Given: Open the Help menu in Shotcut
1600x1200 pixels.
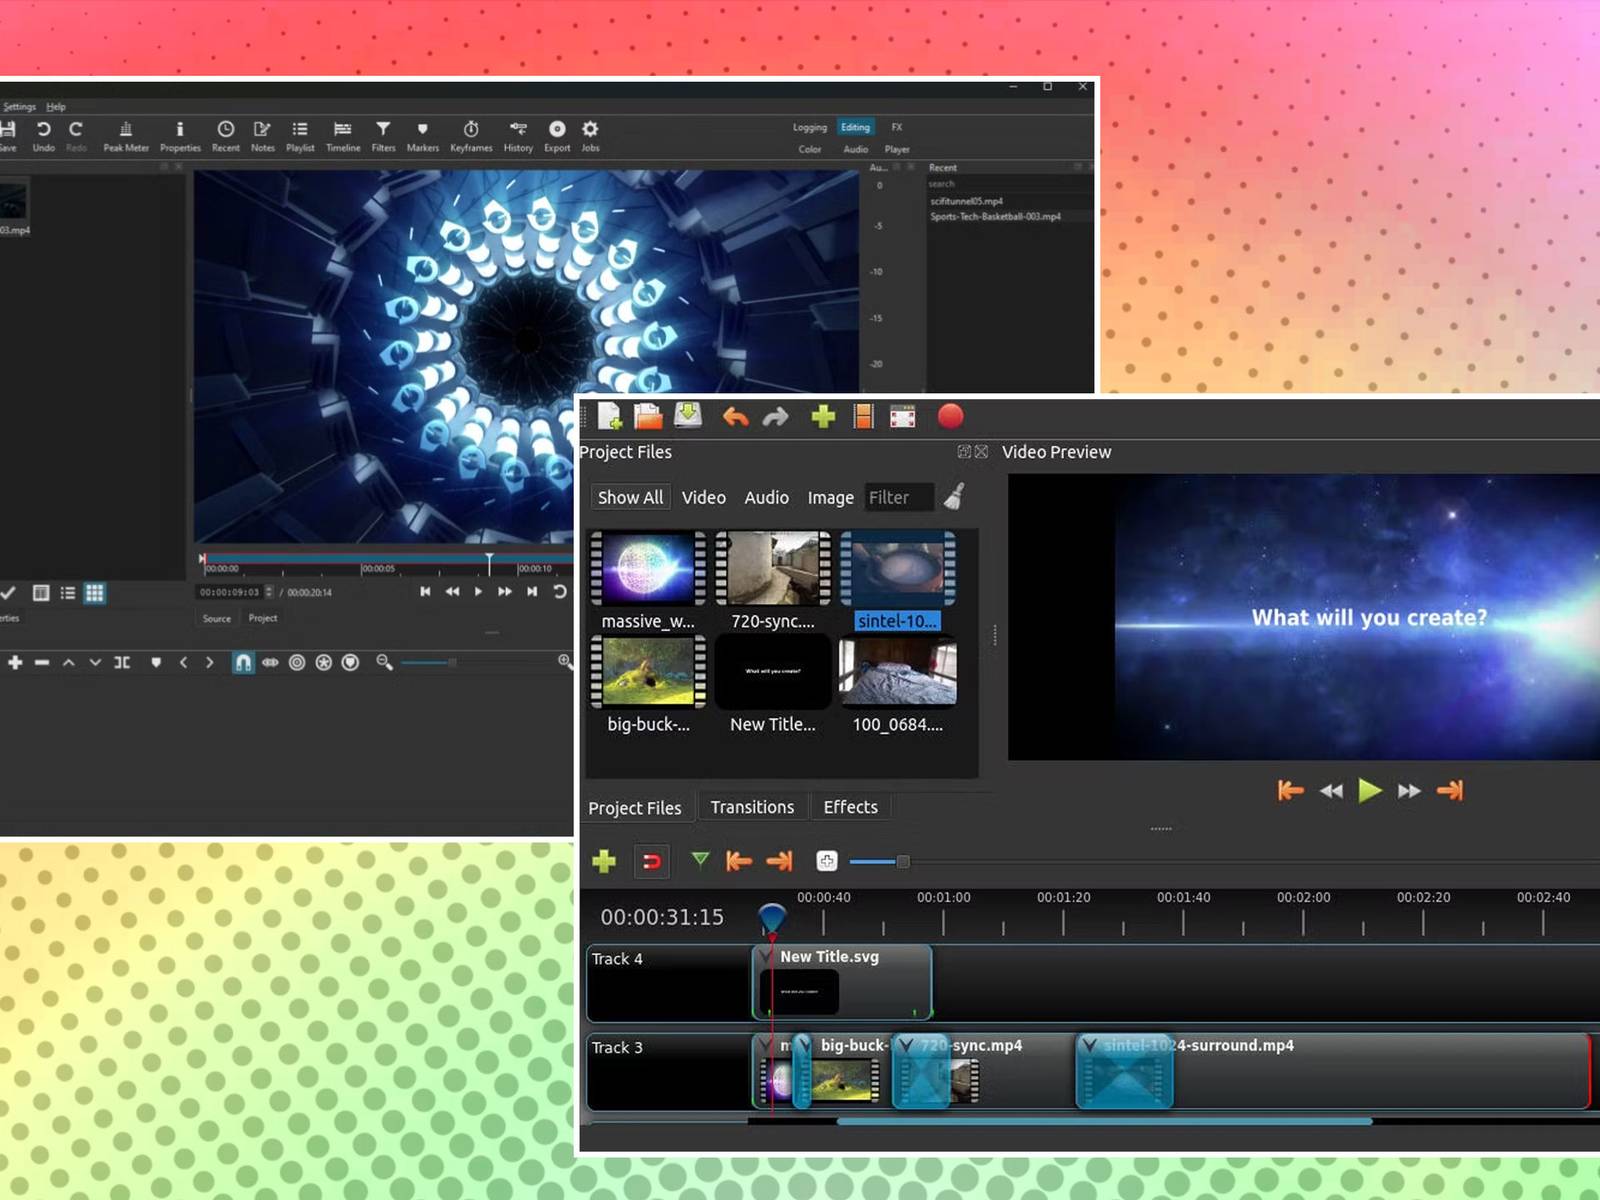Looking at the screenshot, I should click(56, 106).
